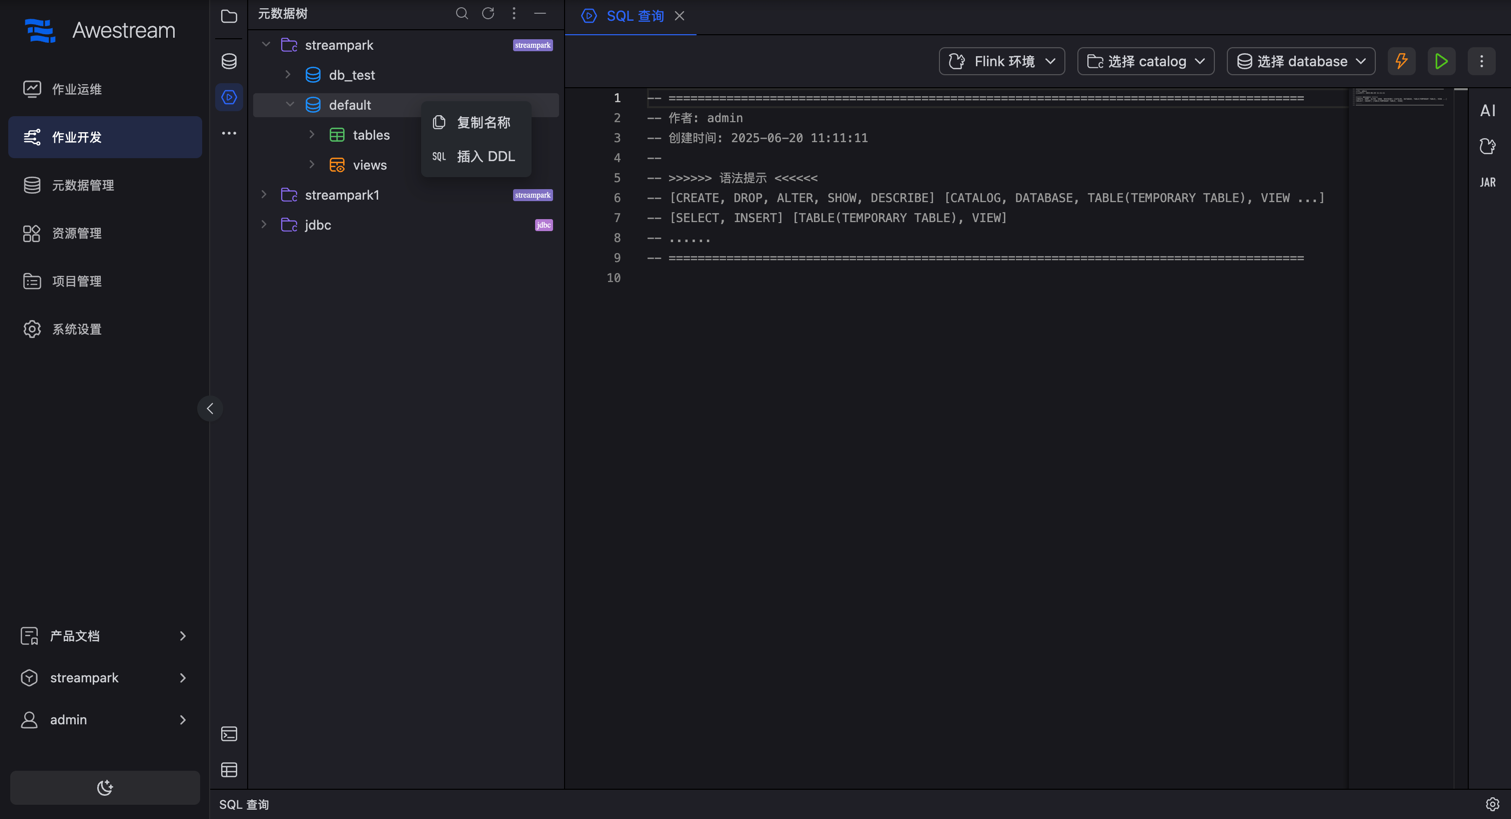Screen dimensions: 1511x819
Task: Click the code minimap preview in editor
Action: coord(1398,97)
